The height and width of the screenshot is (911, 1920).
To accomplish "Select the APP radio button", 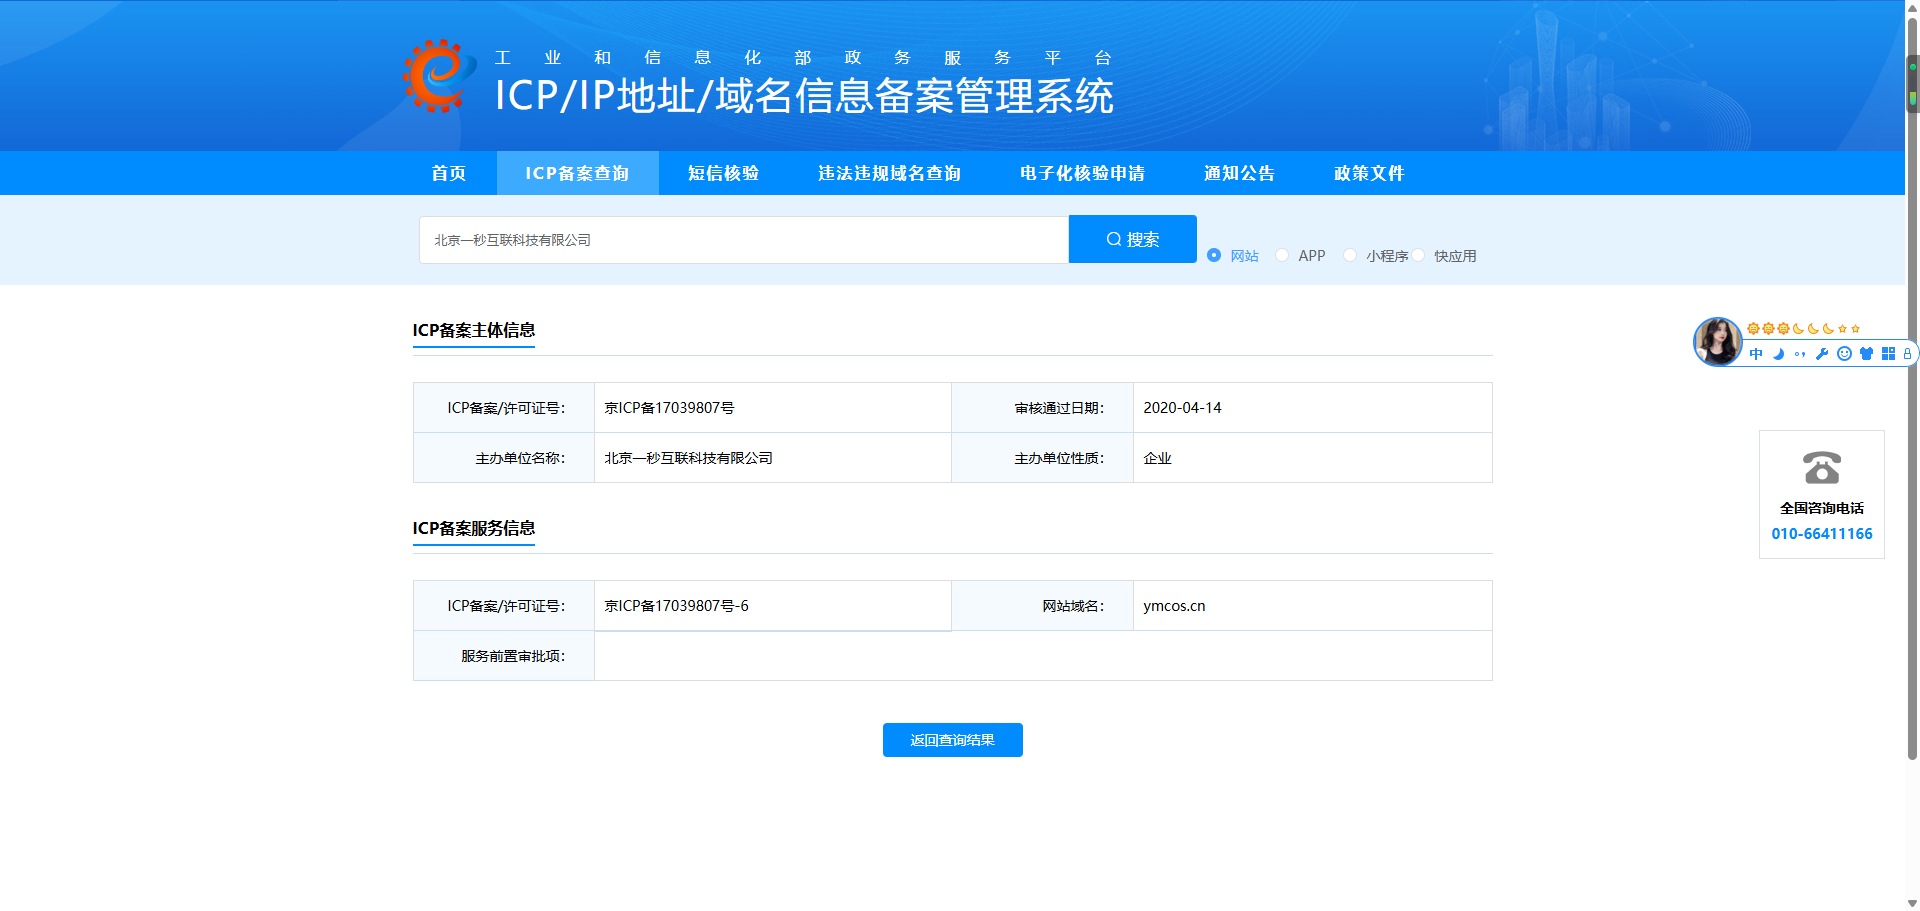I will (x=1282, y=256).
